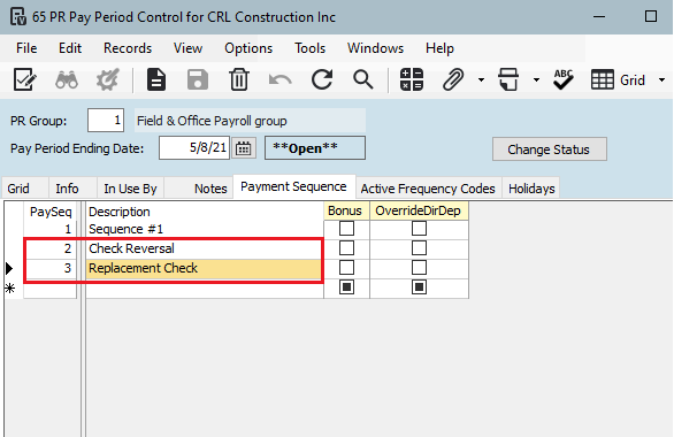Toggle OverrideDirDep checkbox in the new row
This screenshot has width=673, height=437.
point(419,287)
